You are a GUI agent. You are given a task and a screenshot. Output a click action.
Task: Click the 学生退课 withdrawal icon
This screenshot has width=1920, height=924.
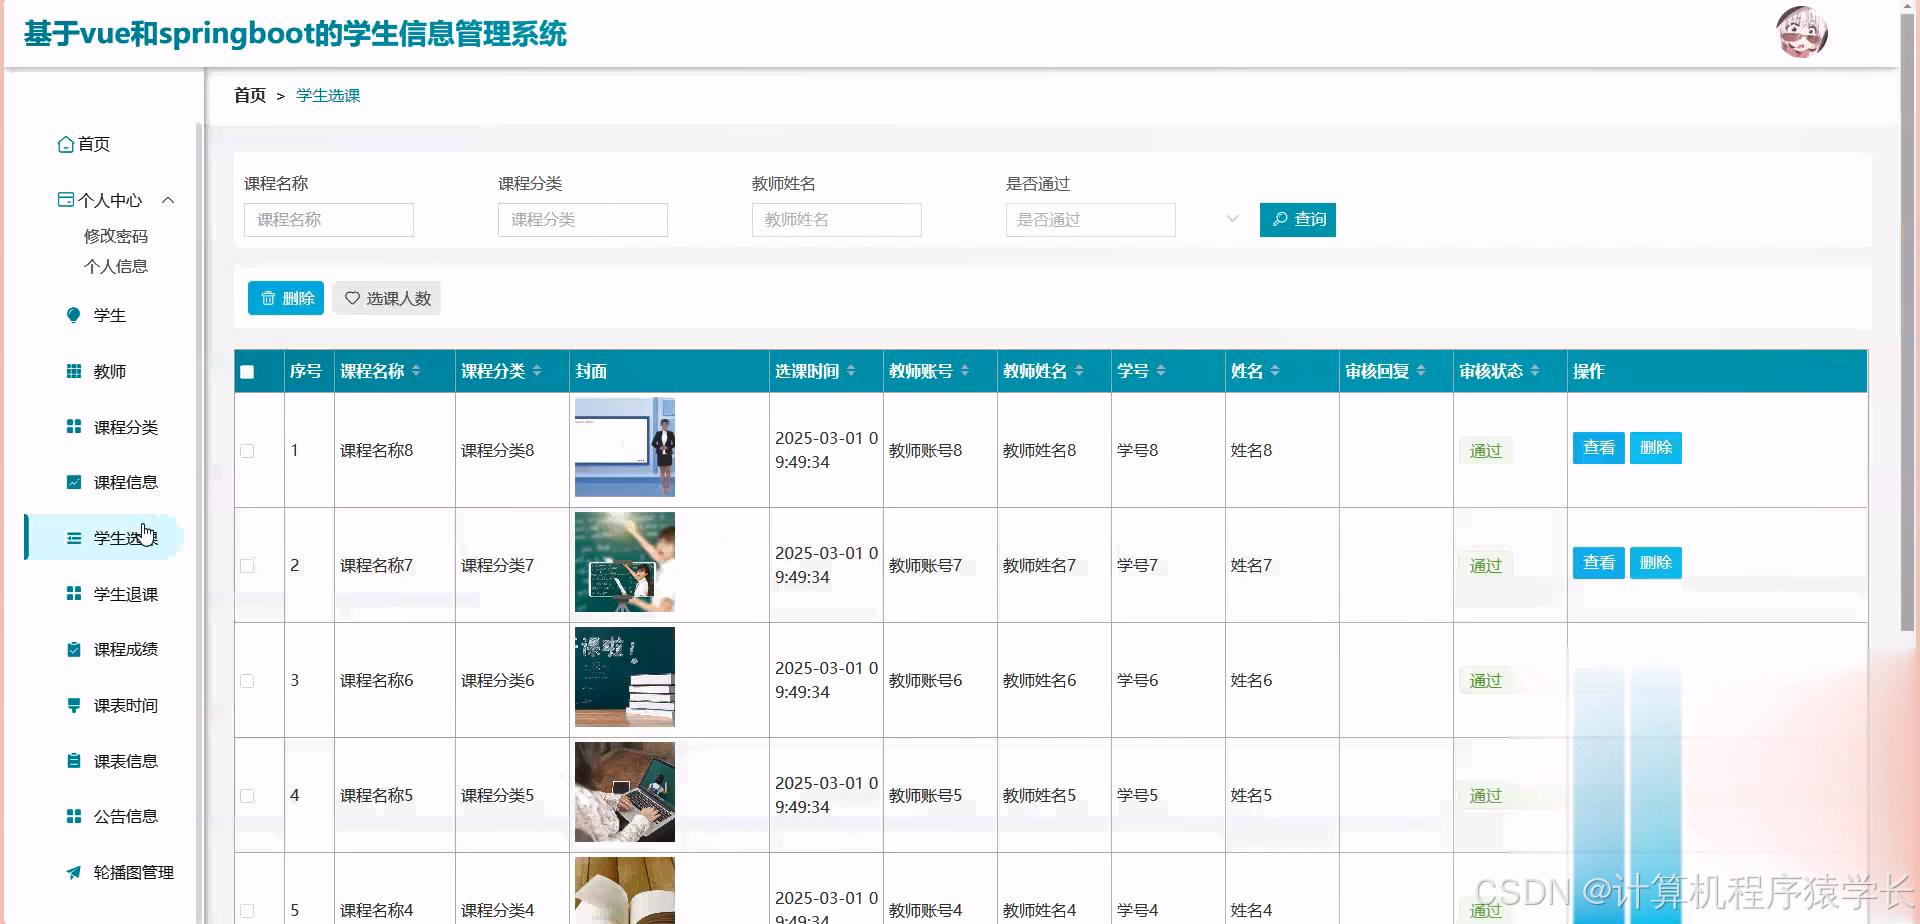pyautogui.click(x=72, y=592)
